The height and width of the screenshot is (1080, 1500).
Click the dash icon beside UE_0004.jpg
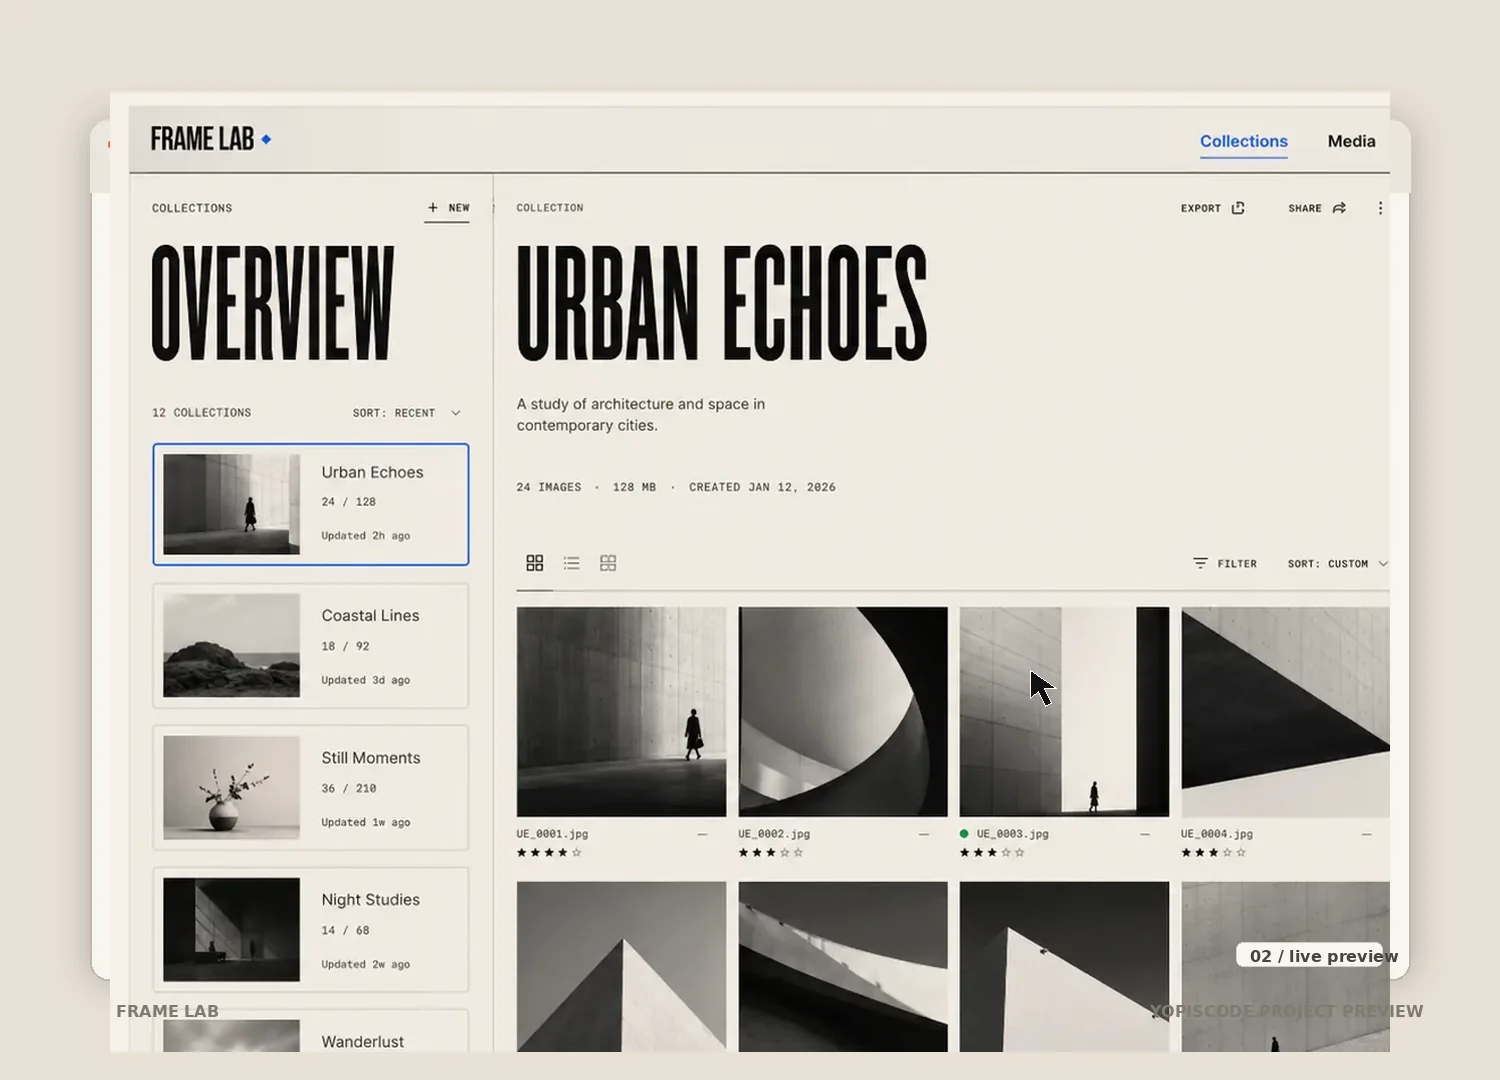coord(1367,834)
